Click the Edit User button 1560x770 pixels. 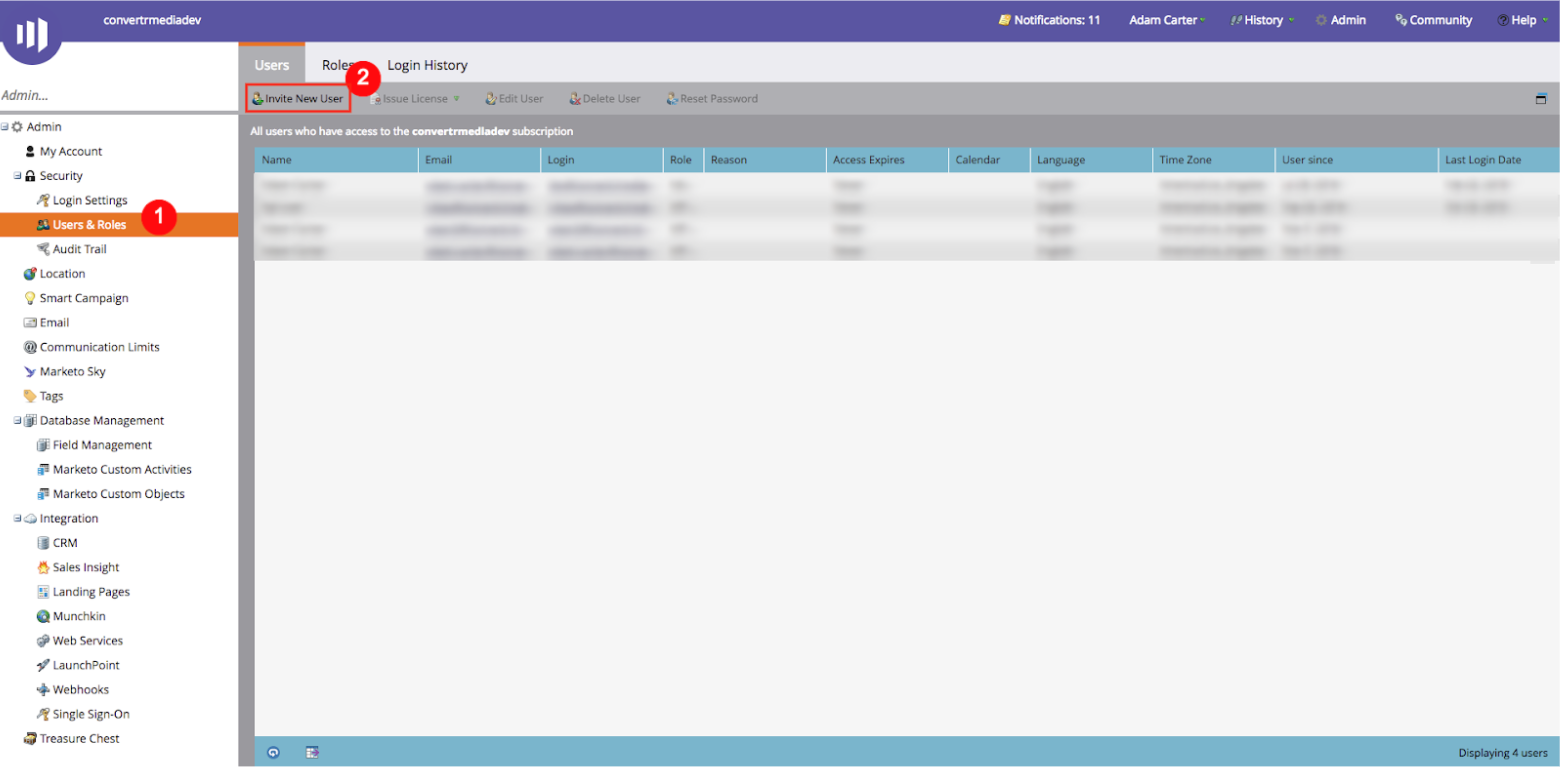514,99
